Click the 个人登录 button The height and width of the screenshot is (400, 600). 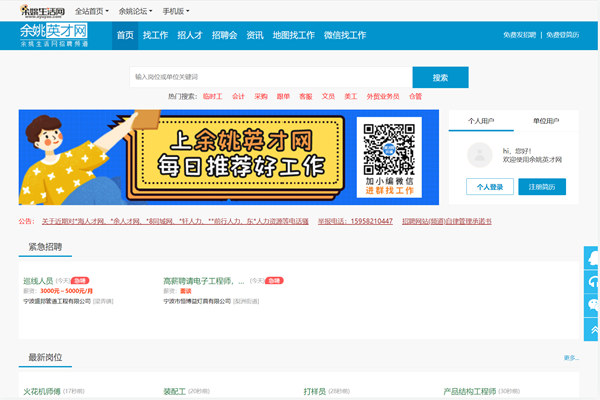coord(489,186)
